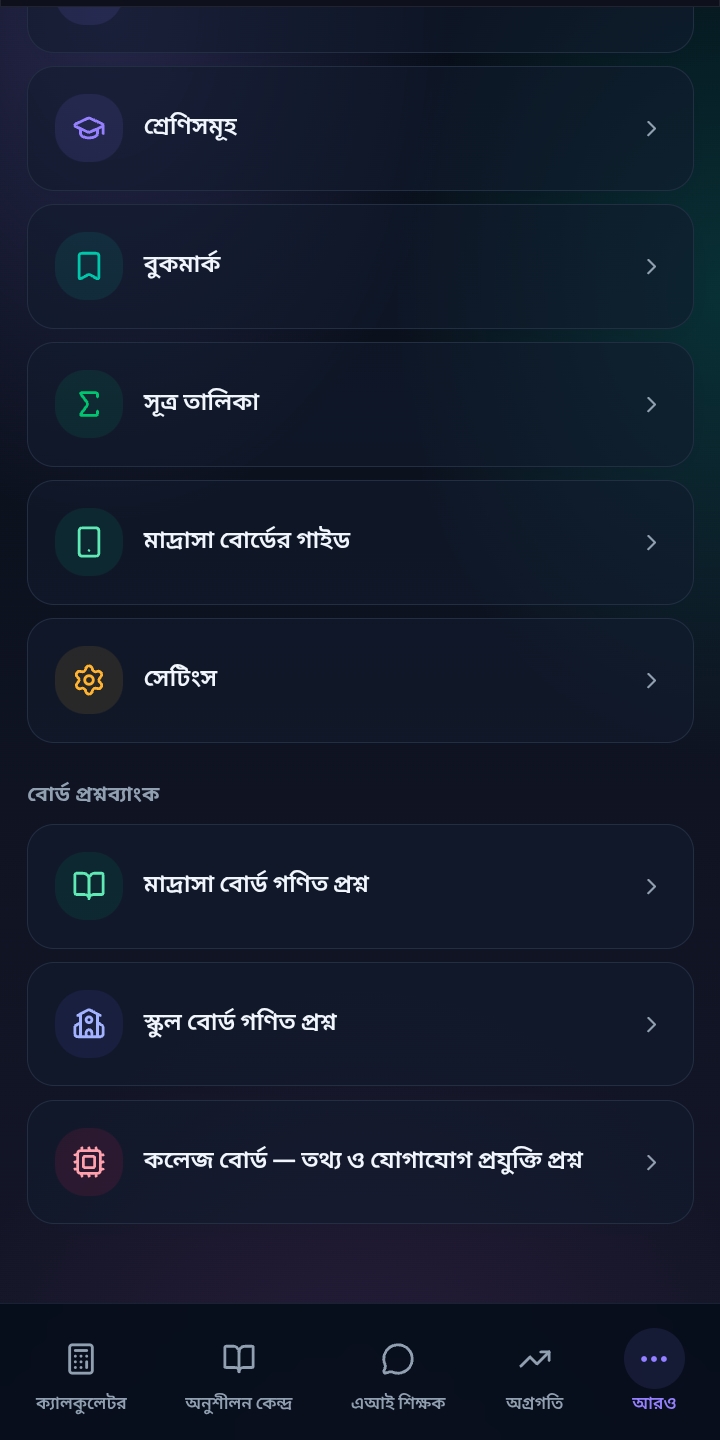The width and height of the screenshot is (720, 1440).
Task: Switch to the অনুশীলন কেন্দ্র tab
Action: pyautogui.click(x=239, y=1374)
